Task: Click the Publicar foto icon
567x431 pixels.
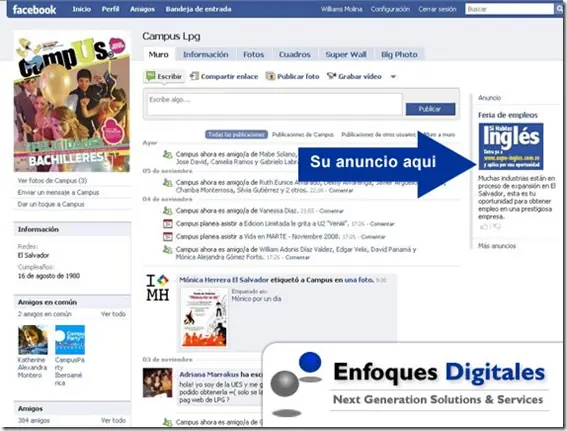Action: click(x=270, y=76)
